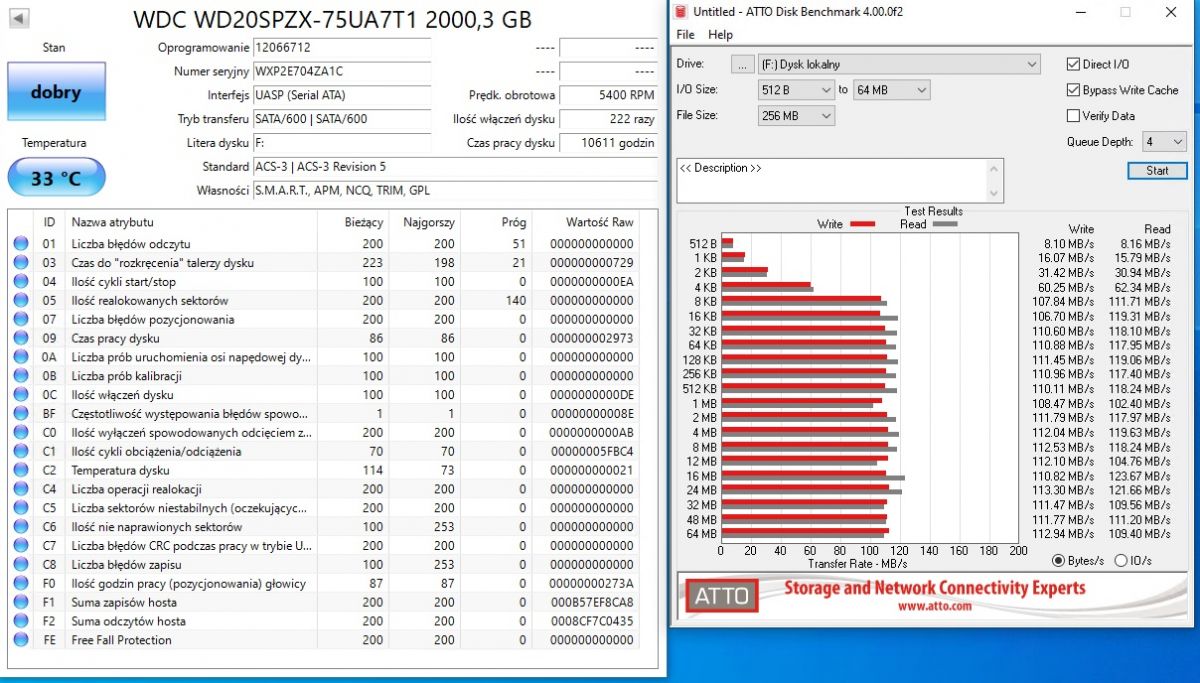The width and height of the screenshot is (1200, 683).
Task: Open the www.atto.com link
Action: (x=934, y=606)
